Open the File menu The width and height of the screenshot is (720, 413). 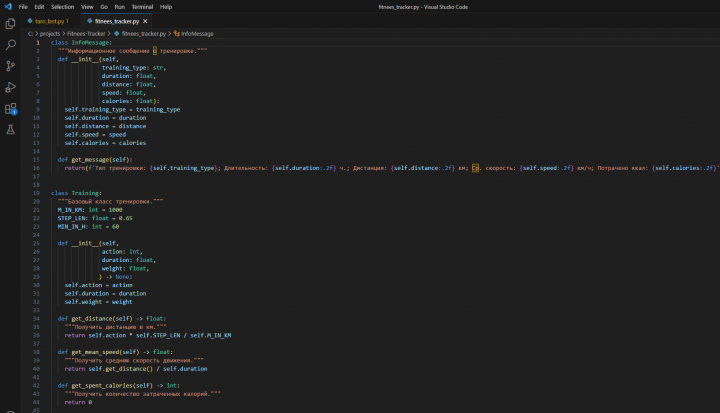[23, 6]
